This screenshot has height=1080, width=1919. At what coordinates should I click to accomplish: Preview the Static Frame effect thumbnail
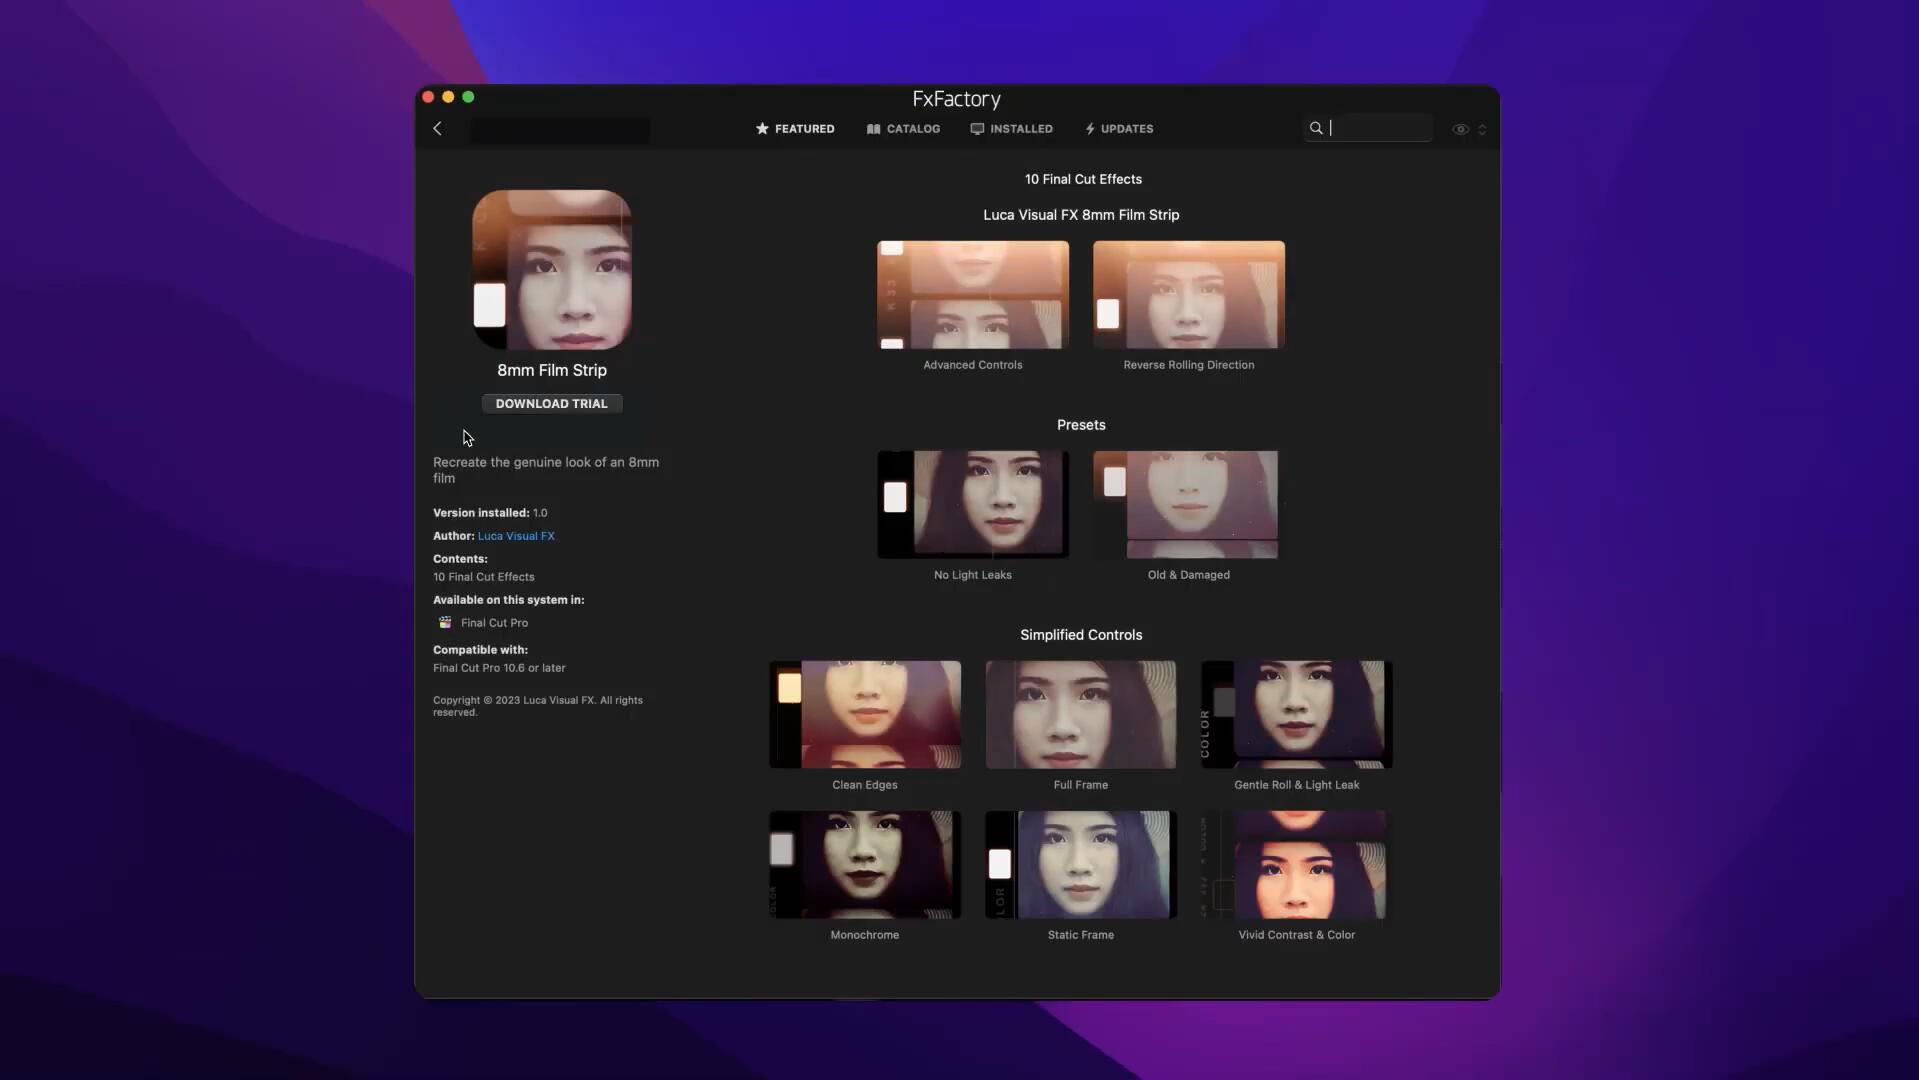pos(1081,865)
